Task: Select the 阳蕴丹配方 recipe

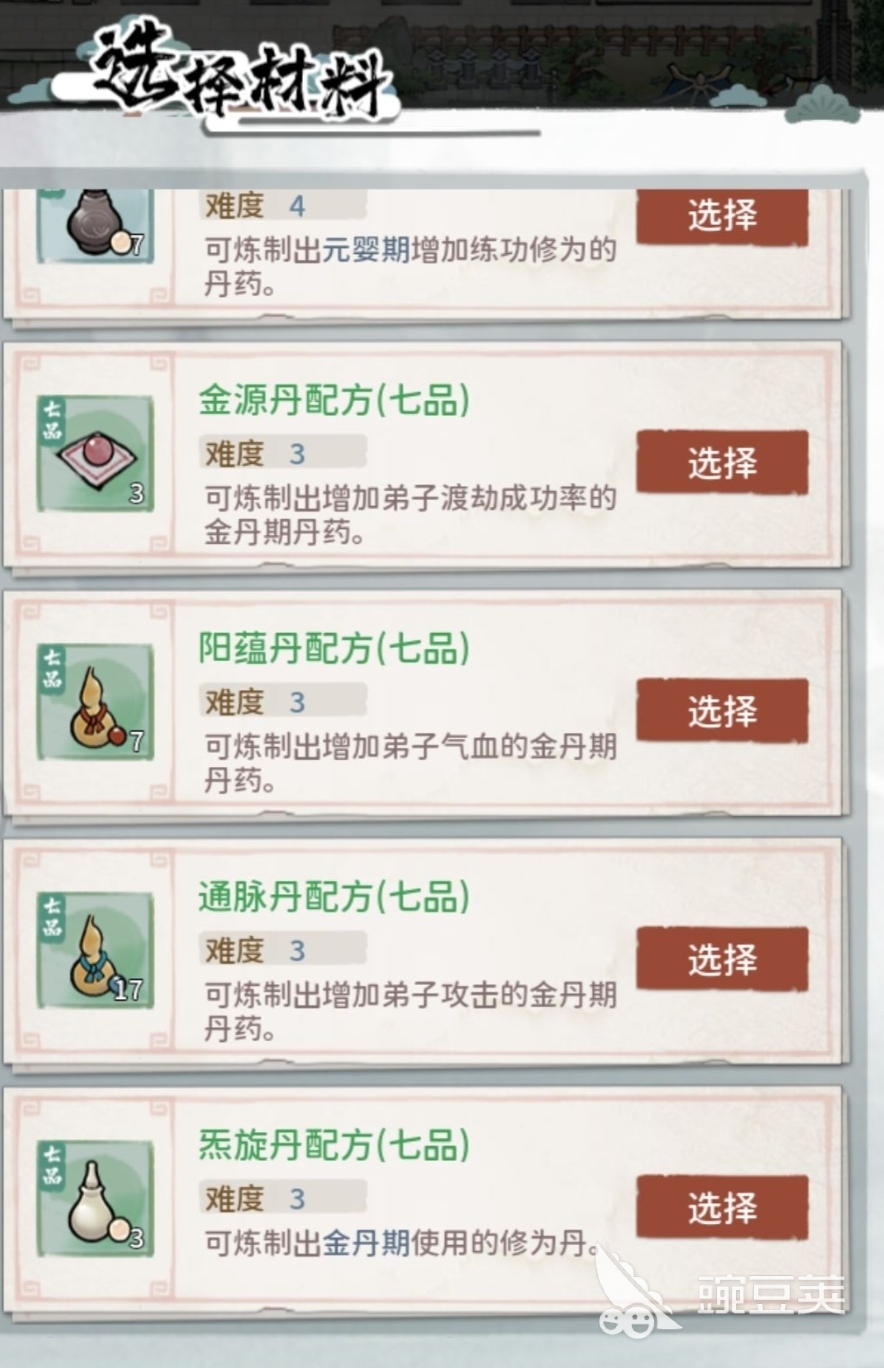Action: pos(722,710)
